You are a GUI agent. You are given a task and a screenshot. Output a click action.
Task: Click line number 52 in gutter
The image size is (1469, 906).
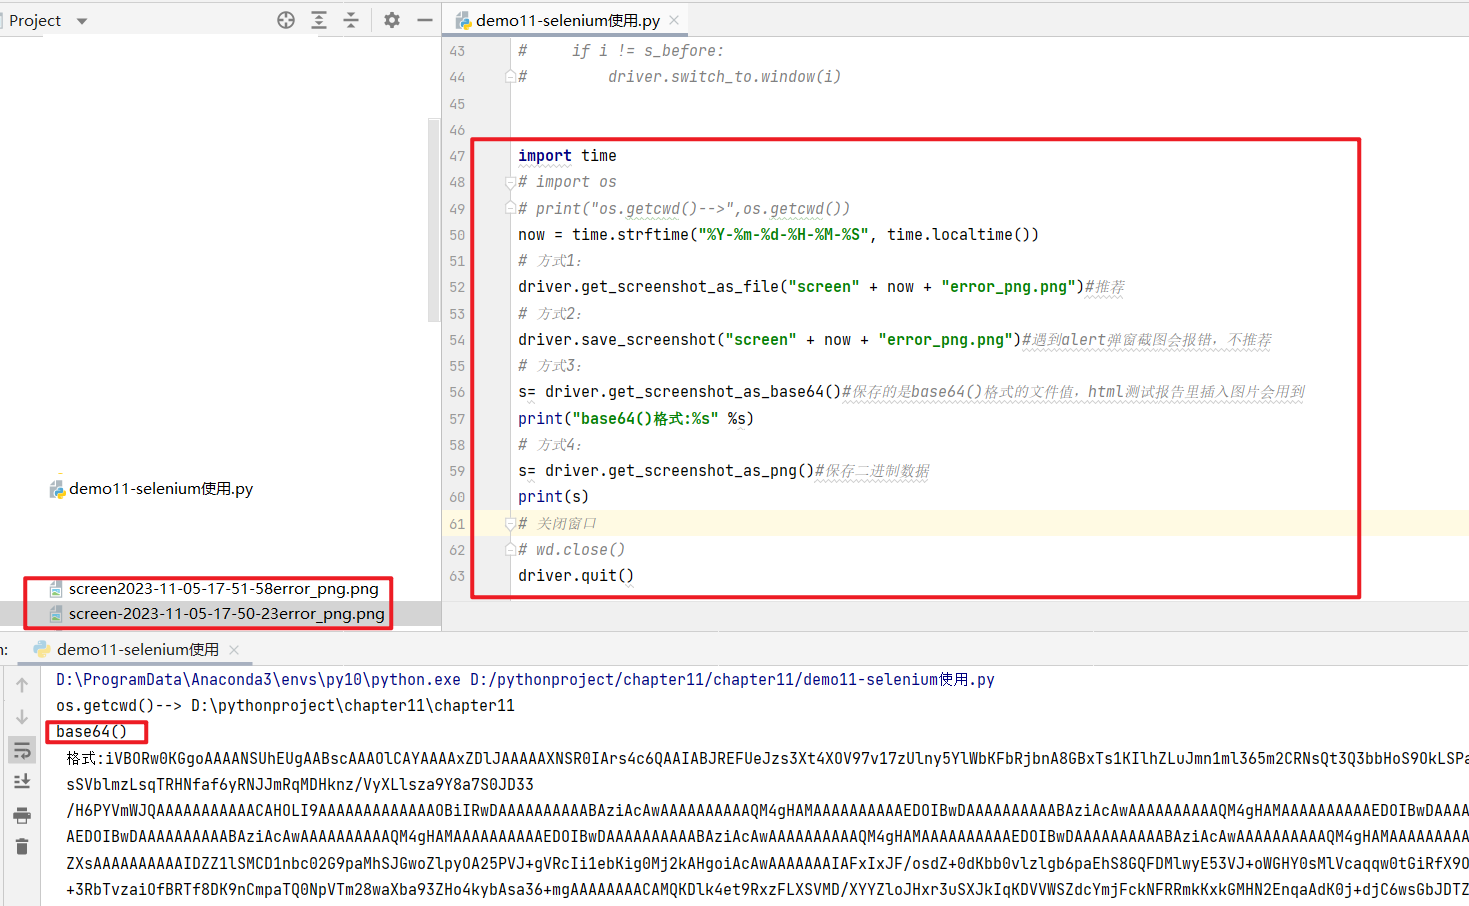coord(457,287)
